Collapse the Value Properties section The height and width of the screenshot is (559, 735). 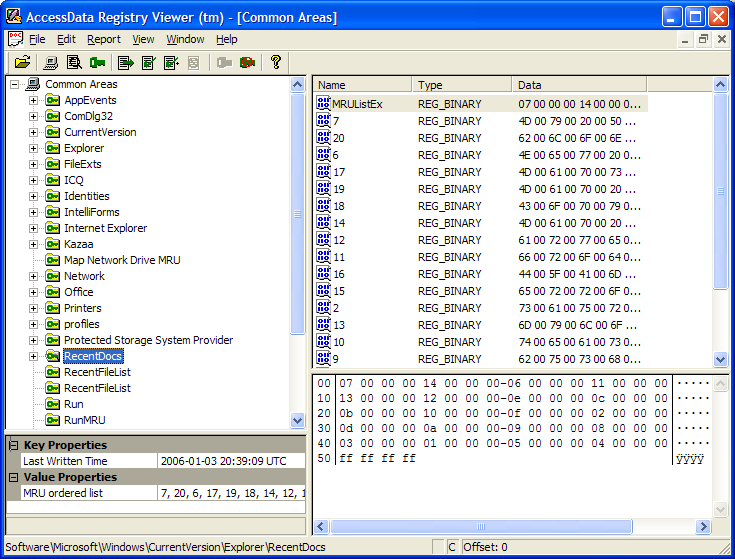14,477
